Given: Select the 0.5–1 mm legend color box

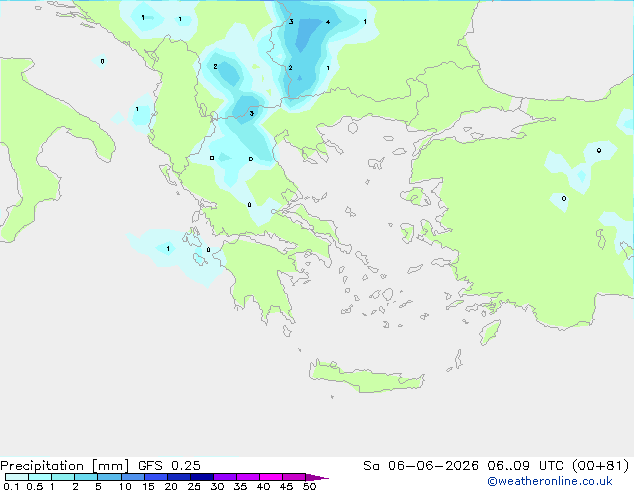Looking at the screenshot, I should point(40,477).
